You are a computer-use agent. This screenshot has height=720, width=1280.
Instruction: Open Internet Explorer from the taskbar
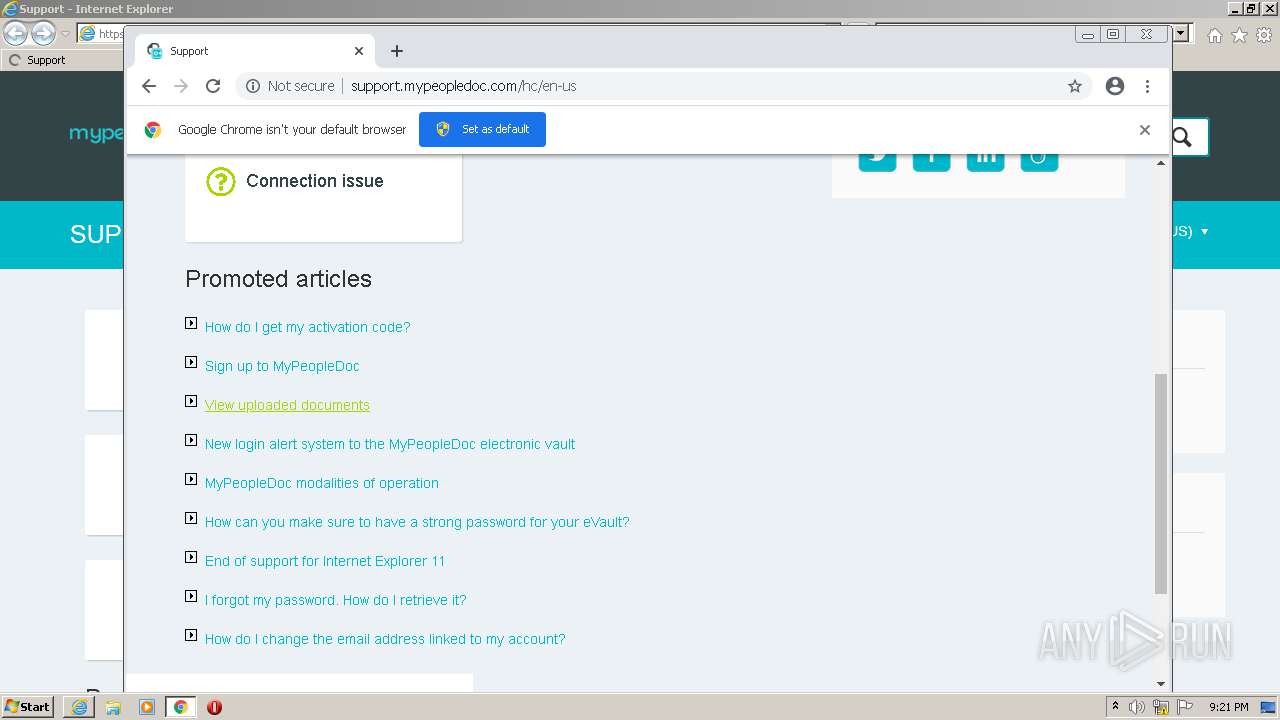[79, 707]
